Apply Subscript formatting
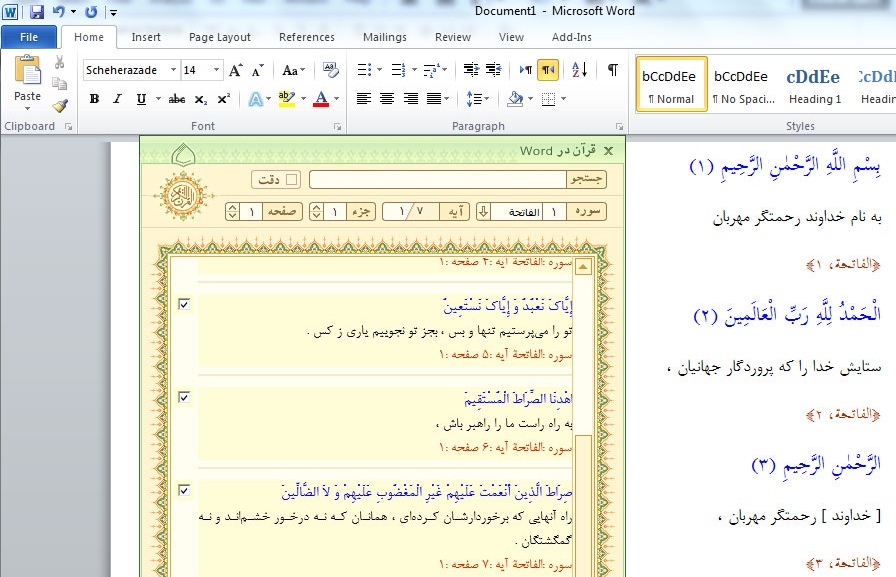Screen dimensions: 896x577 coord(201,99)
